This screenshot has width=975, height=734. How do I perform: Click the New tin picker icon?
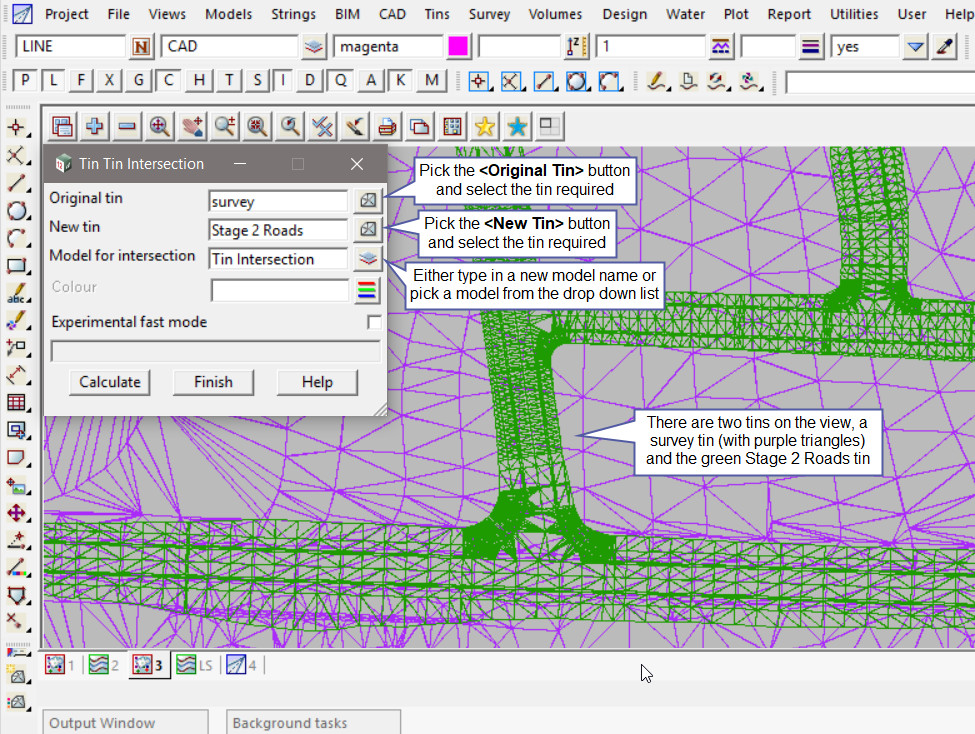coord(368,230)
